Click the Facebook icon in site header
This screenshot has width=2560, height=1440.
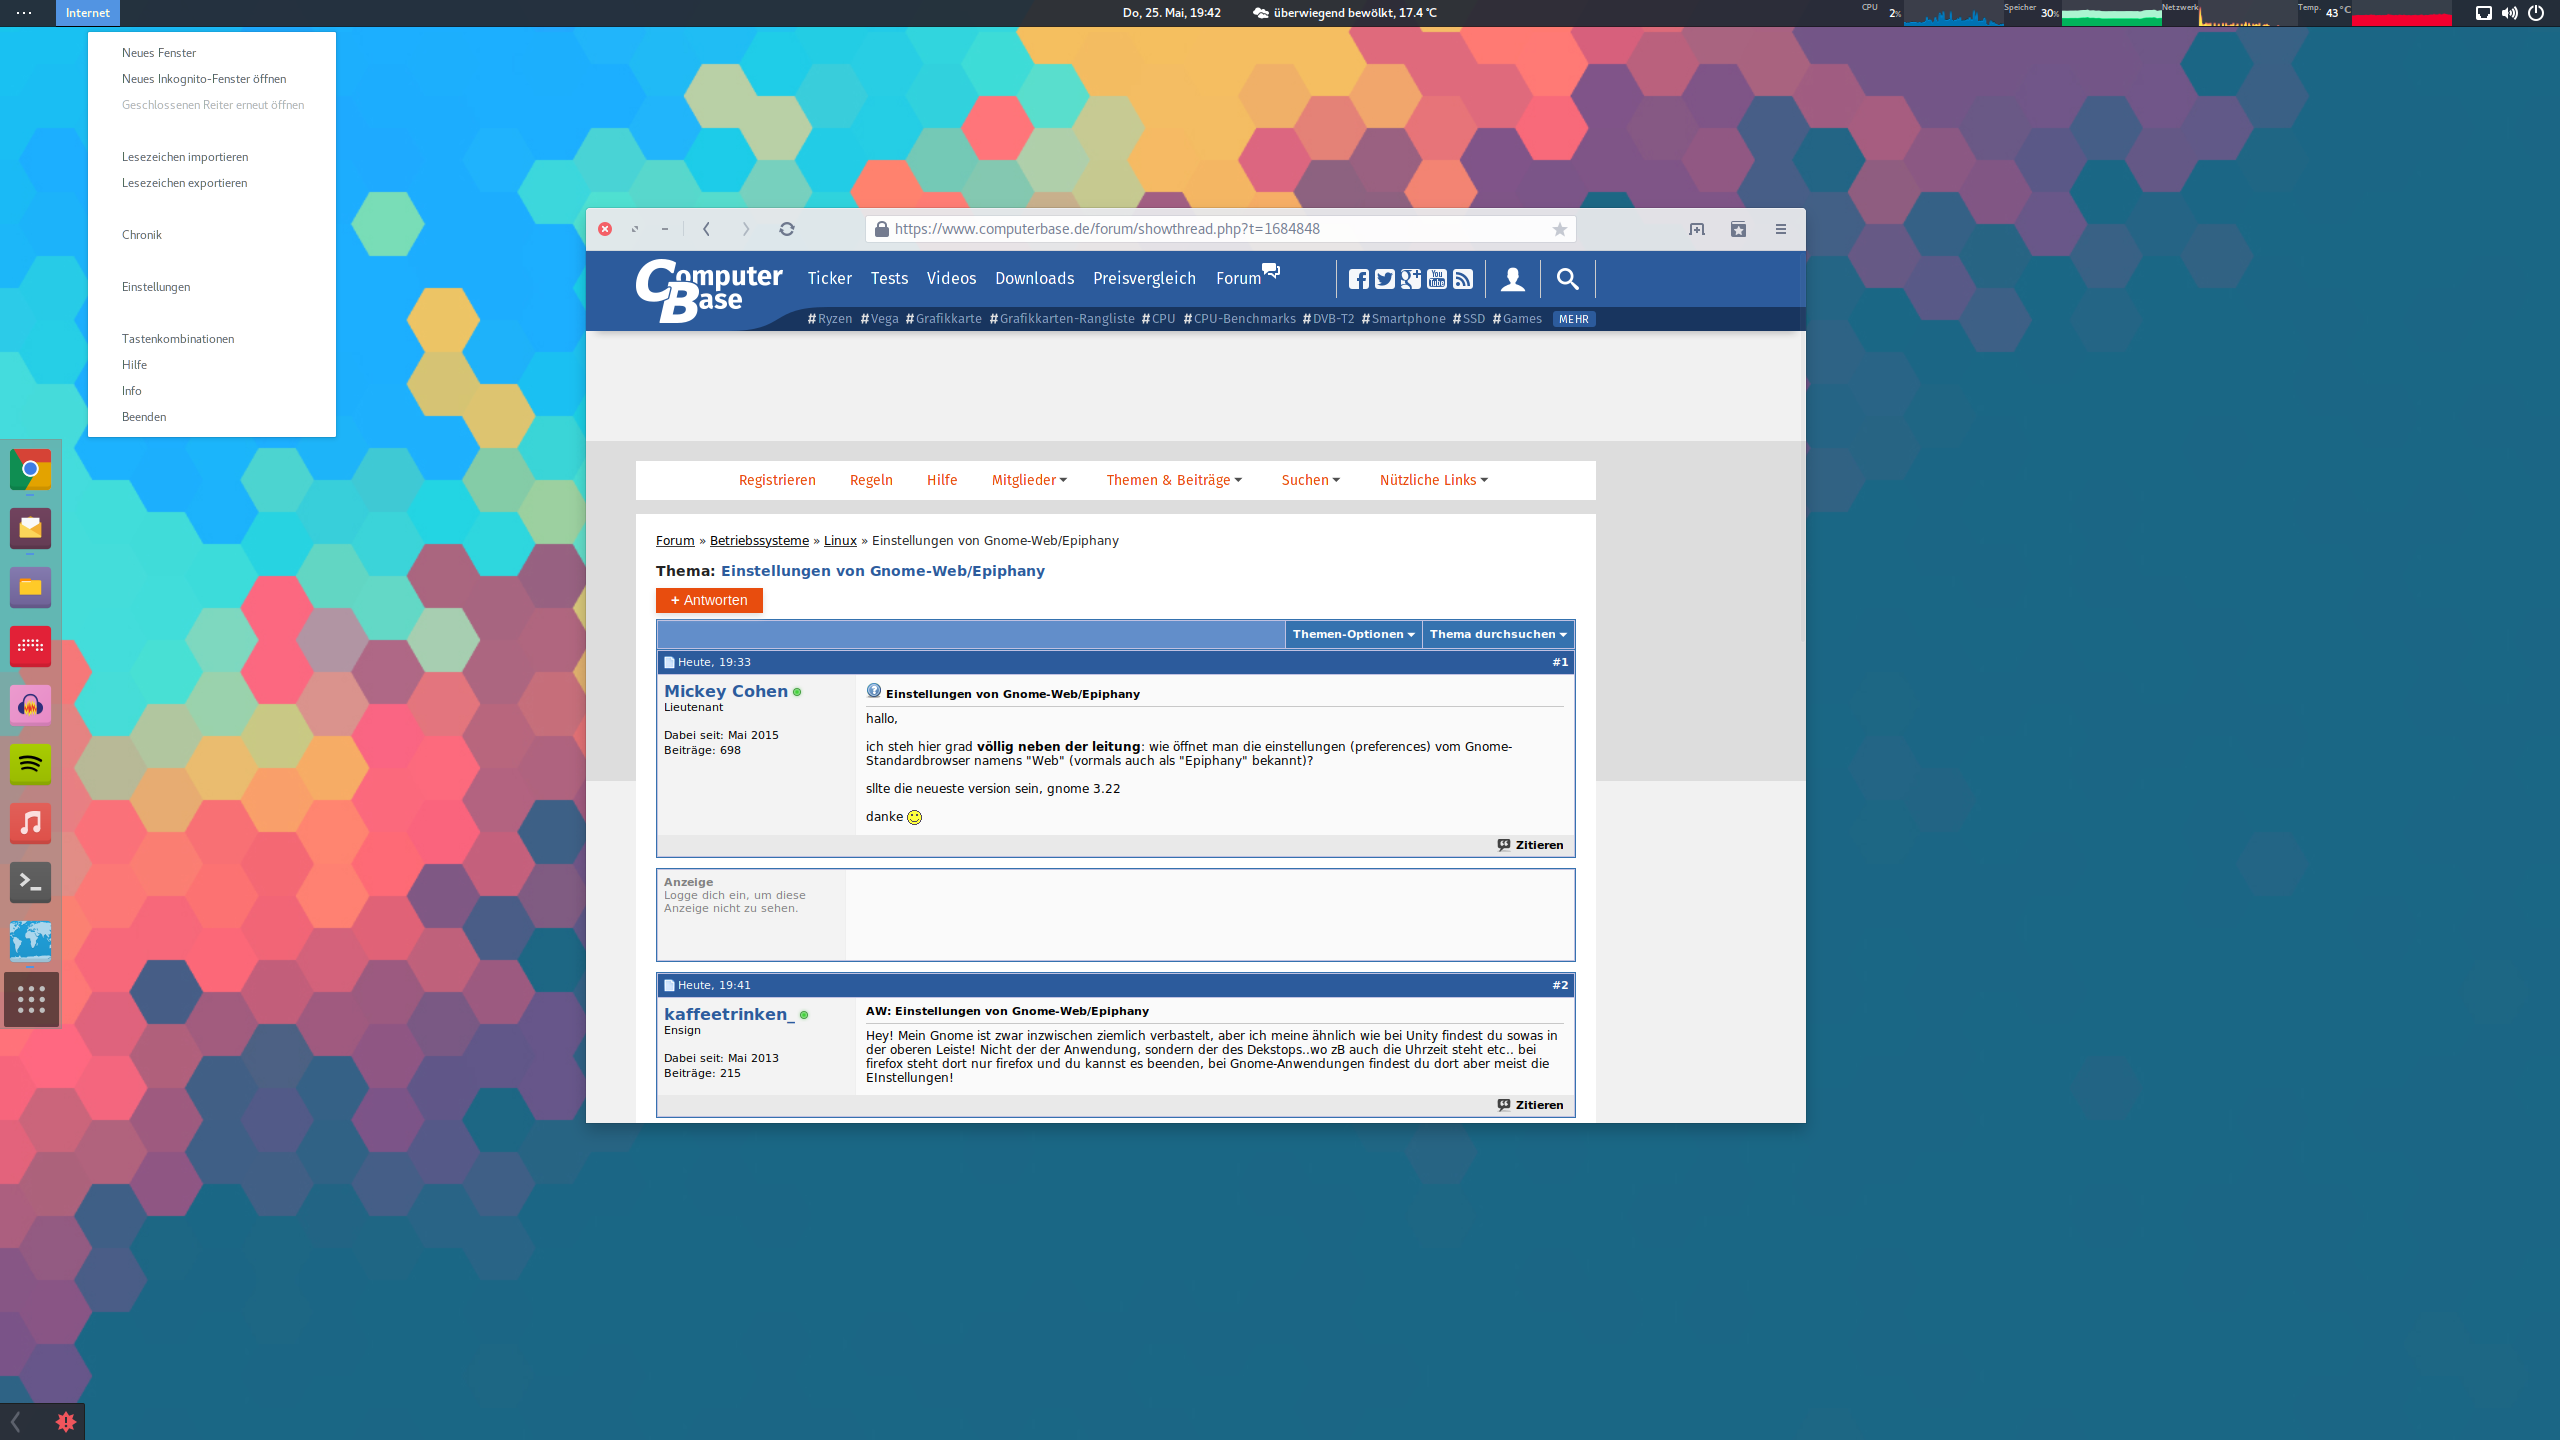coord(1358,279)
